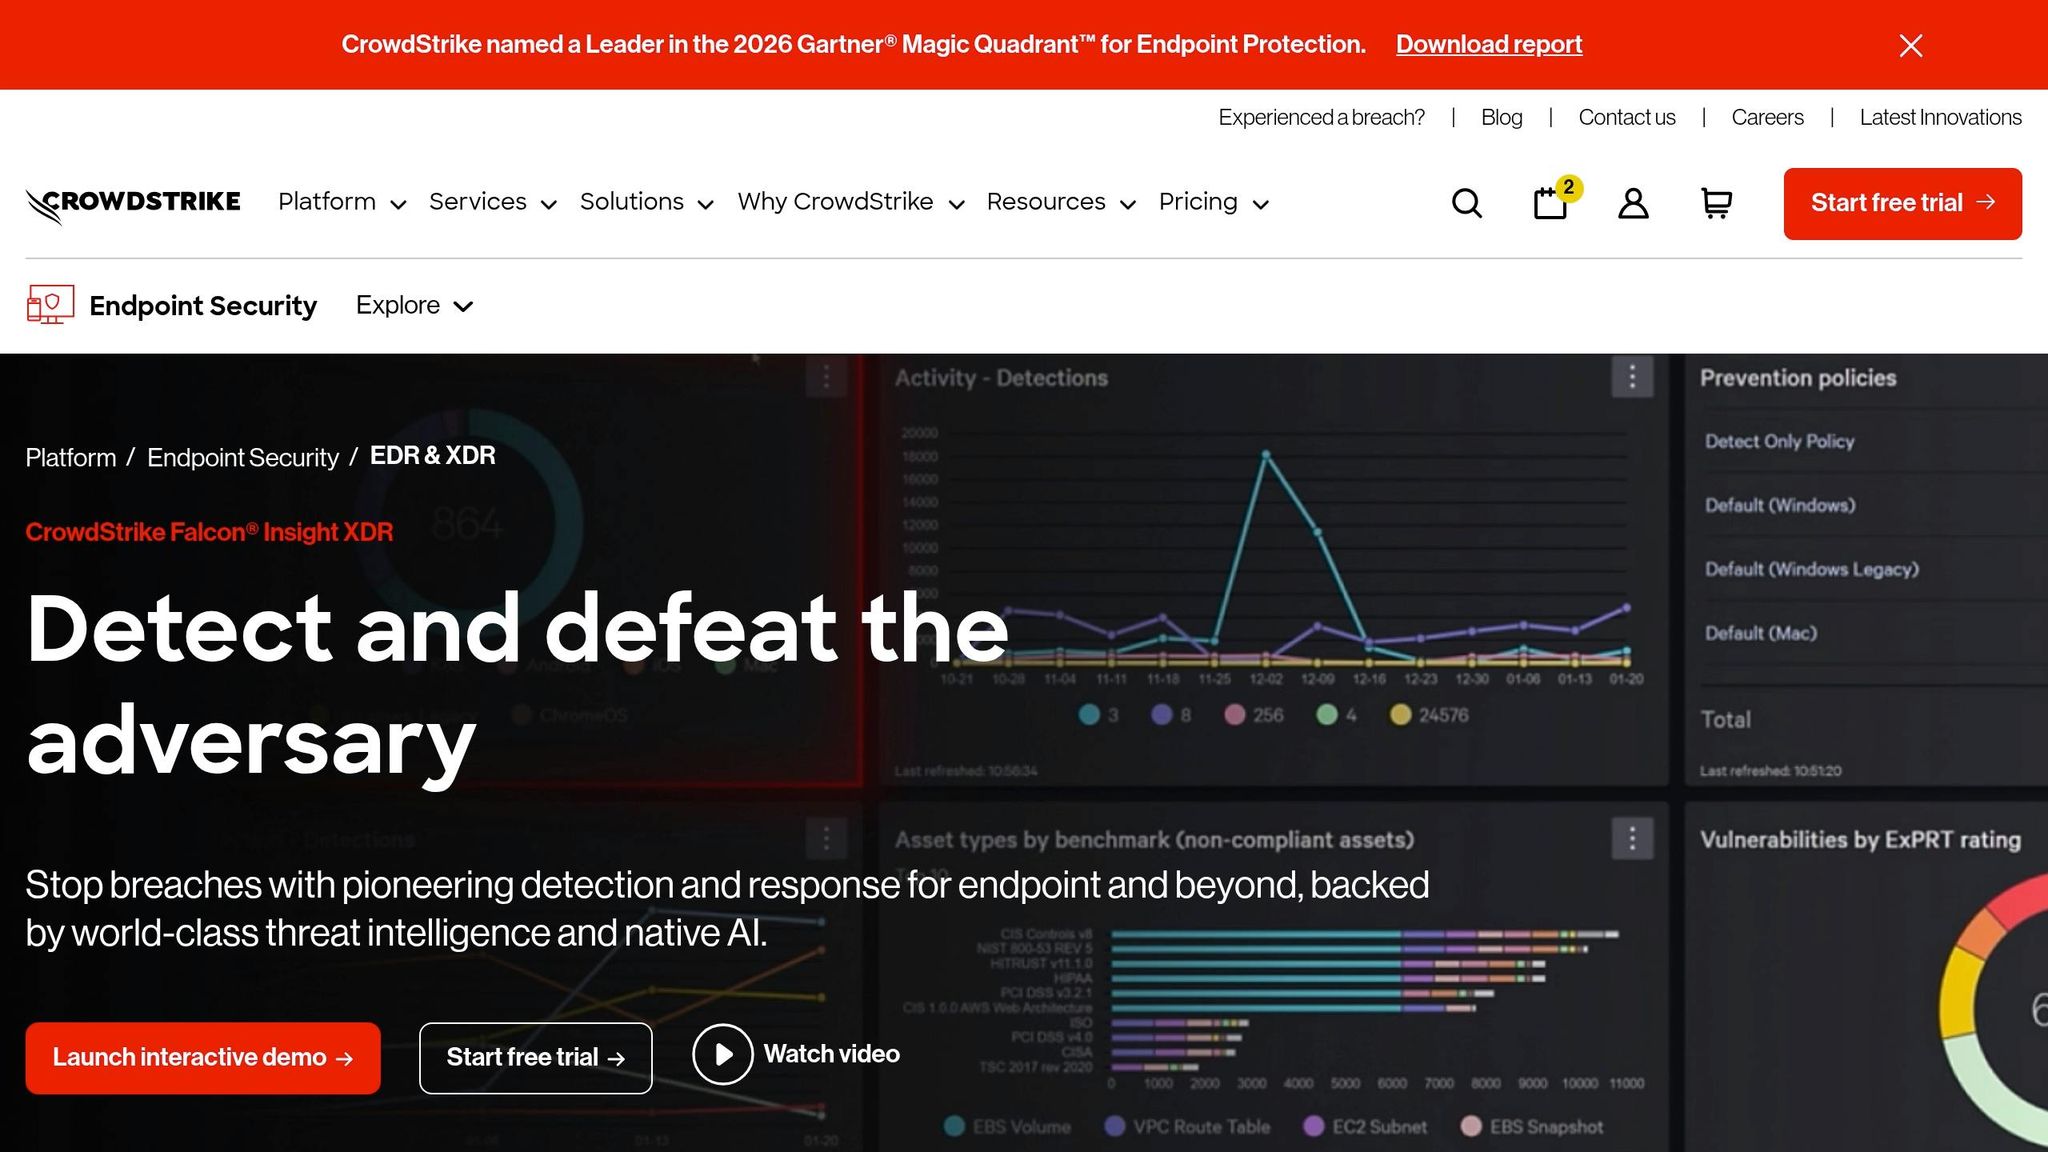Image resolution: width=2048 pixels, height=1152 pixels.
Task: Select Detect Only Policy row
Action: point(1874,441)
